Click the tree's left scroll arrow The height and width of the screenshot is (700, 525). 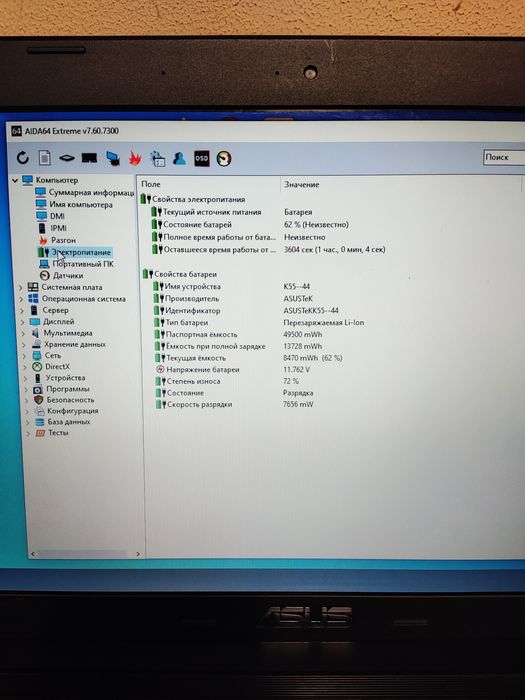click(x=33, y=554)
